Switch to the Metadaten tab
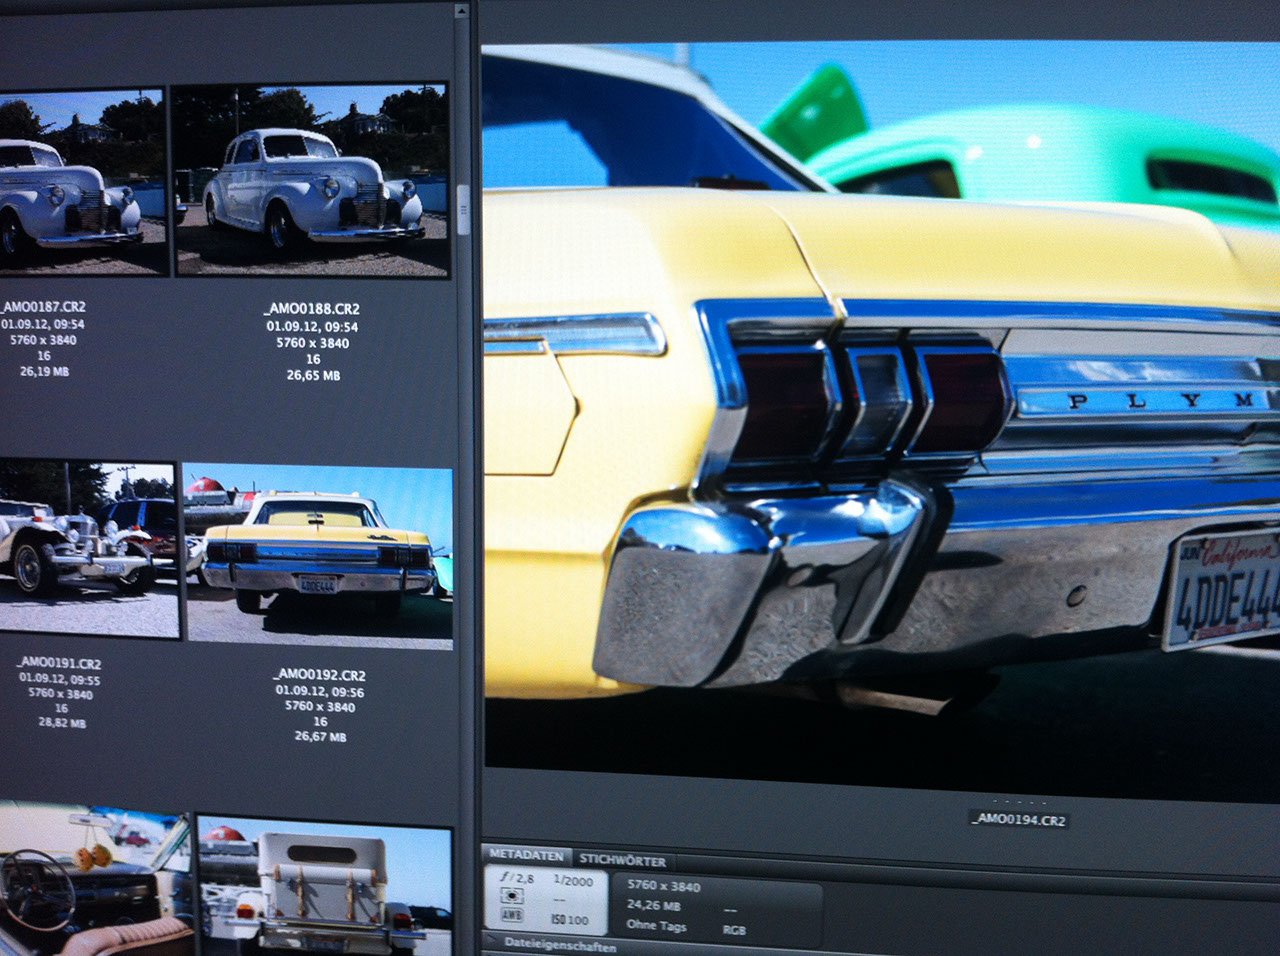The height and width of the screenshot is (956, 1280). point(526,856)
